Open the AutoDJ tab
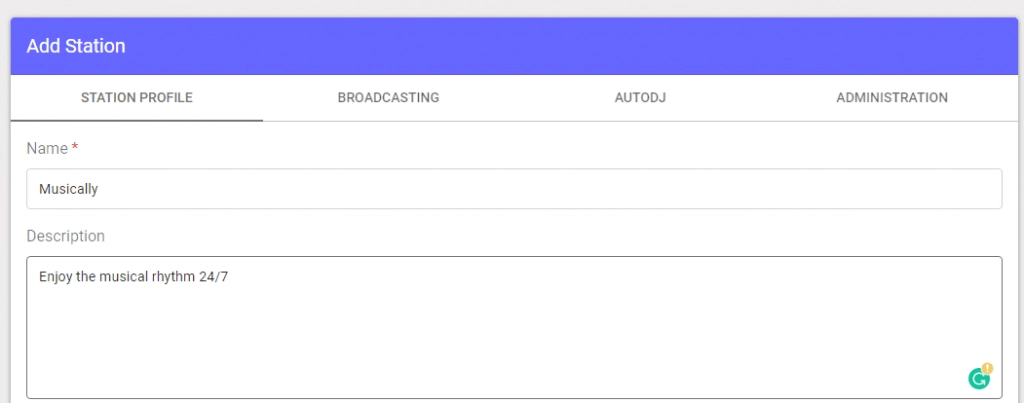The height and width of the screenshot is (403, 1024). 640,98
